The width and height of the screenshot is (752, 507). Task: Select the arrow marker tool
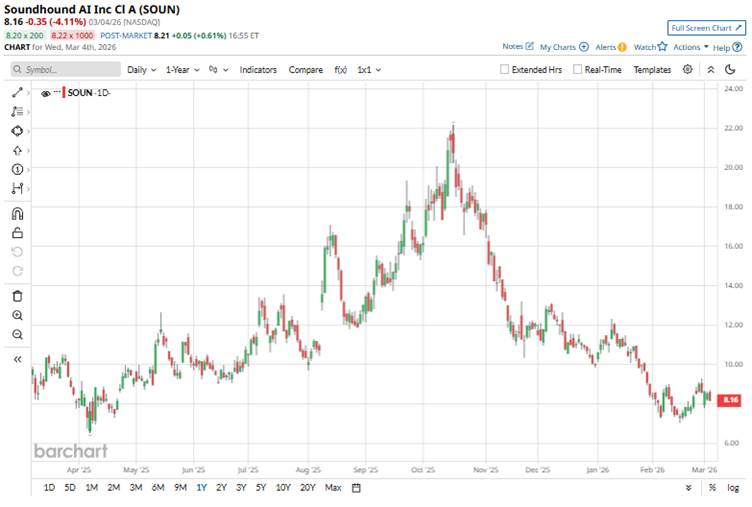point(17,151)
